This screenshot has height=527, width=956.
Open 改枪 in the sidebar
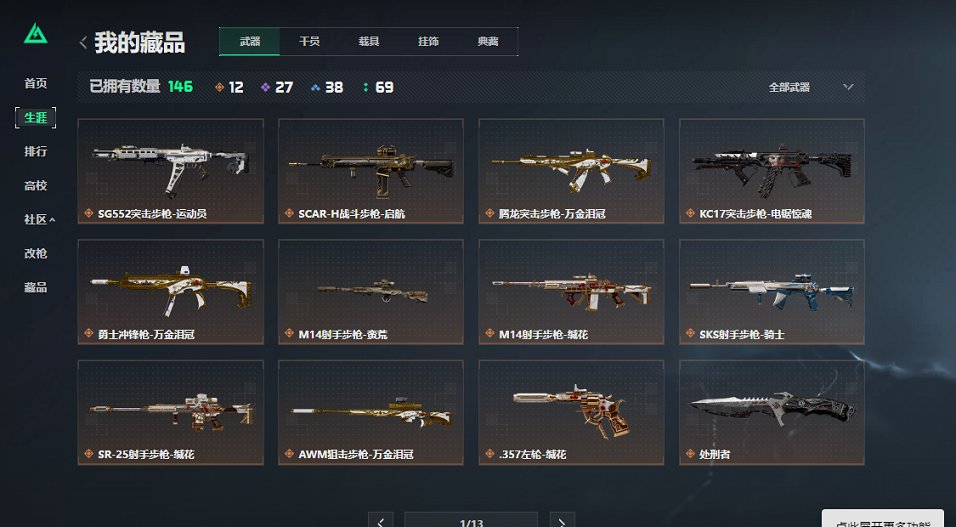[35, 253]
